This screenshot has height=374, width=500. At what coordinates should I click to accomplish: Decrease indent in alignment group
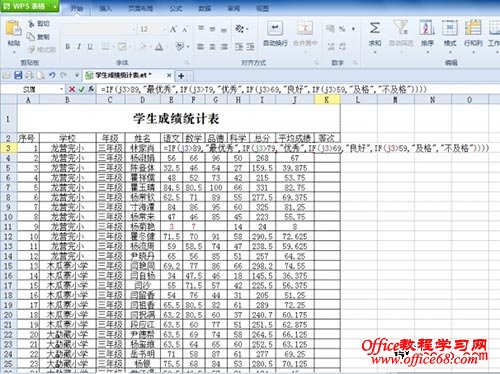(x=239, y=47)
